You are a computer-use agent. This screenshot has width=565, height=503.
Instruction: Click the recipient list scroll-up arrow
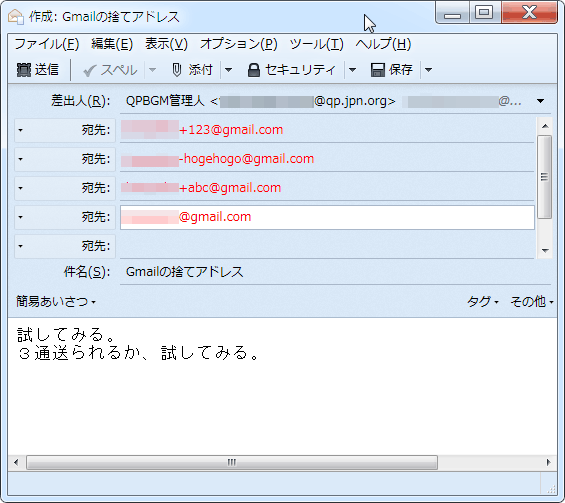[545, 126]
